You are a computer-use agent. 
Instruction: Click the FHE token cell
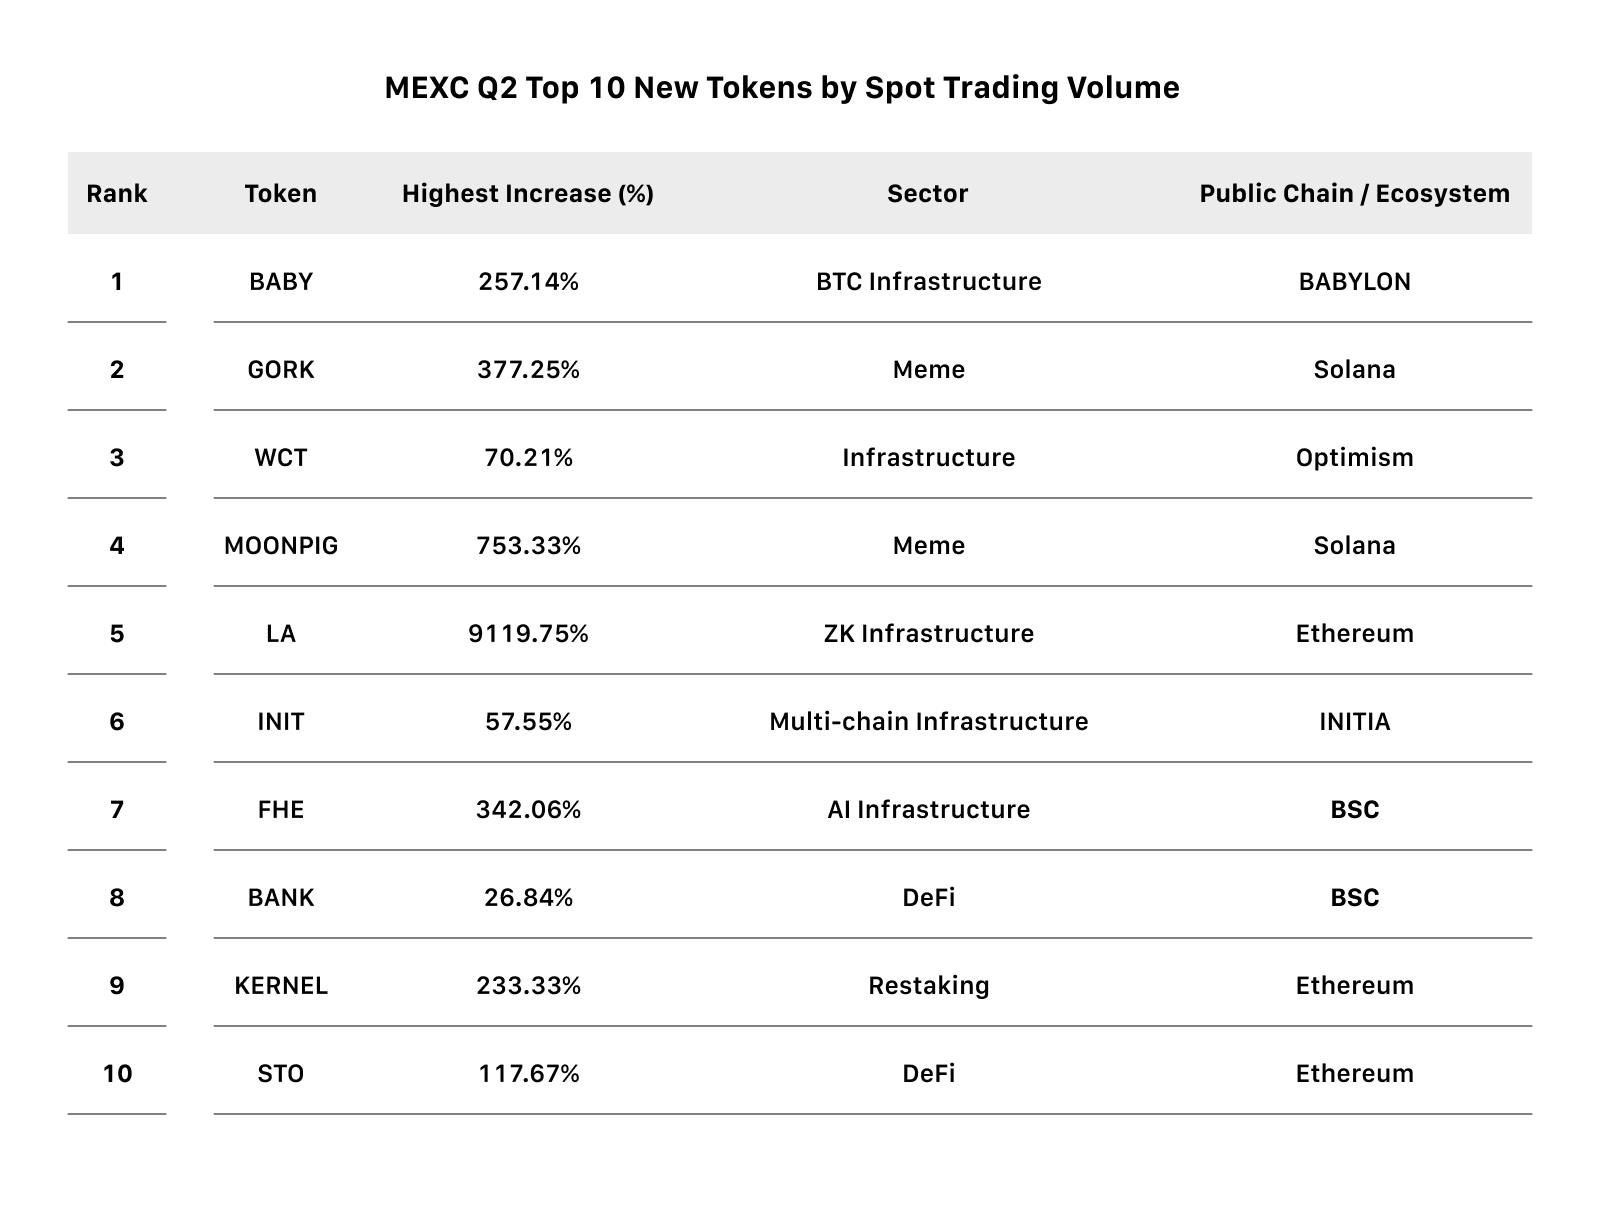(x=281, y=810)
